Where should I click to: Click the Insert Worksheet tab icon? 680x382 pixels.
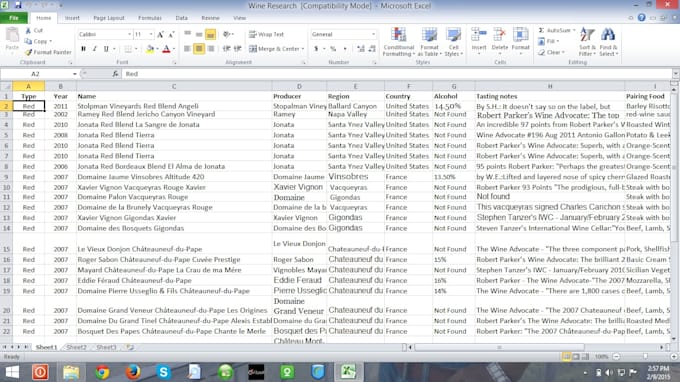[x=130, y=347]
